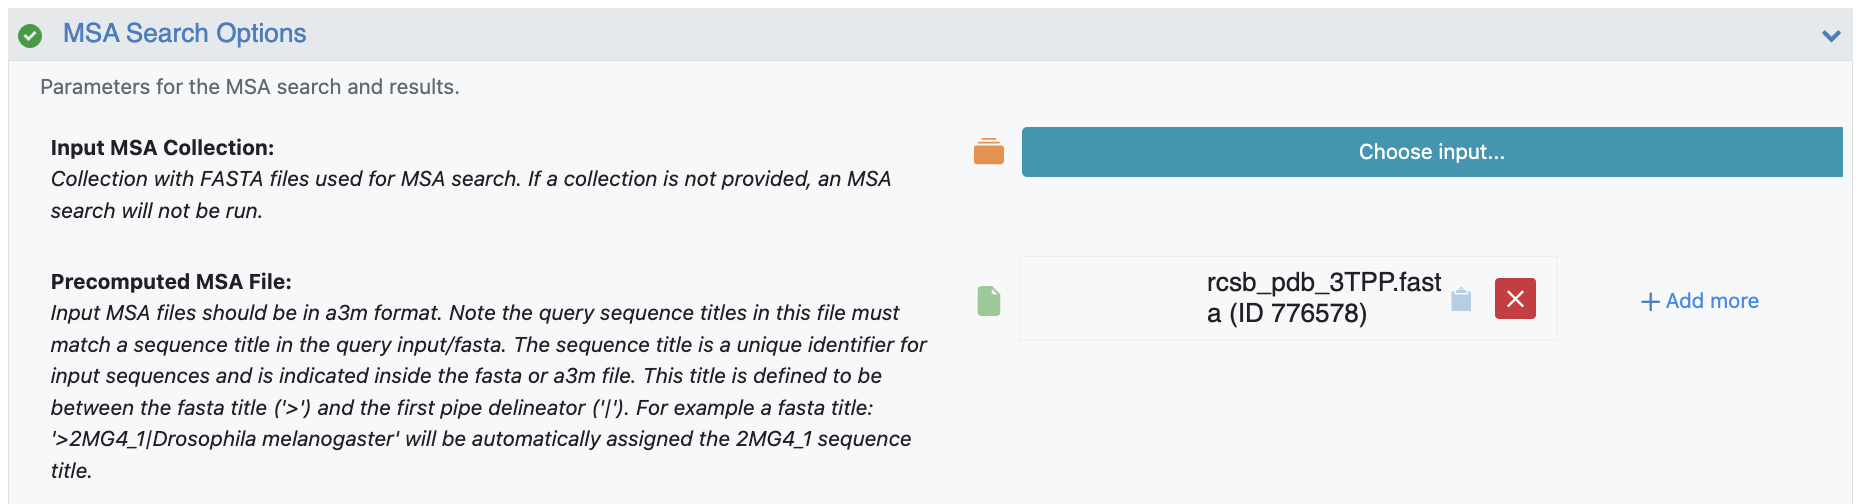Click the Precomputed MSA File label
1864x504 pixels.
[x=171, y=282]
